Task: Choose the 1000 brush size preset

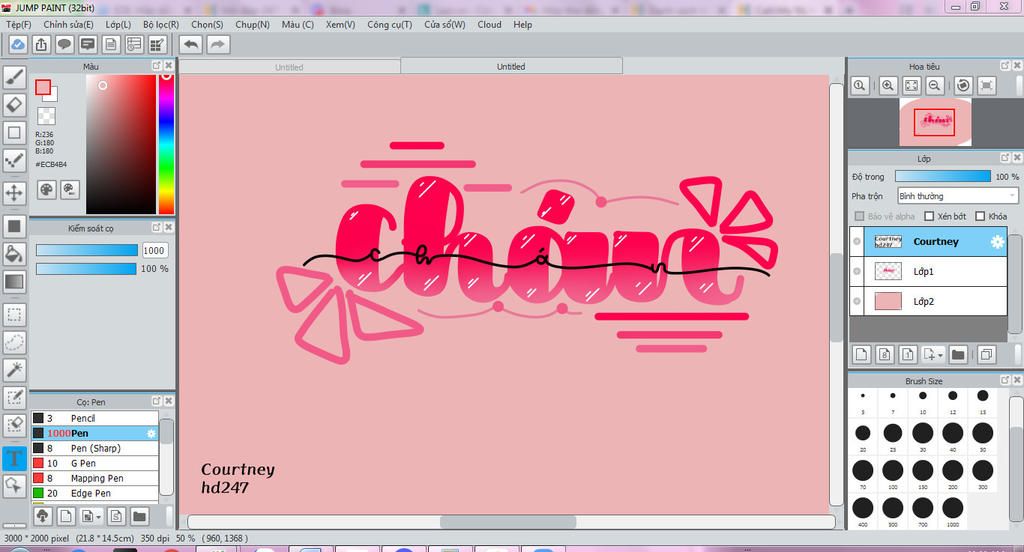Action: click(953, 508)
